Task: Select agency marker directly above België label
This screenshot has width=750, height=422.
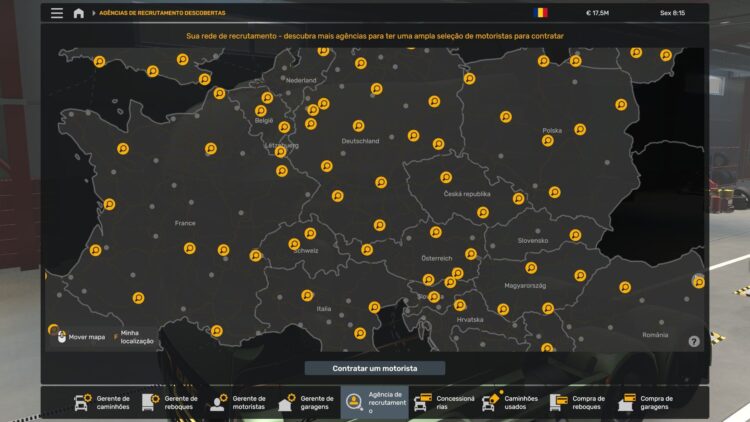Action: tap(261, 111)
